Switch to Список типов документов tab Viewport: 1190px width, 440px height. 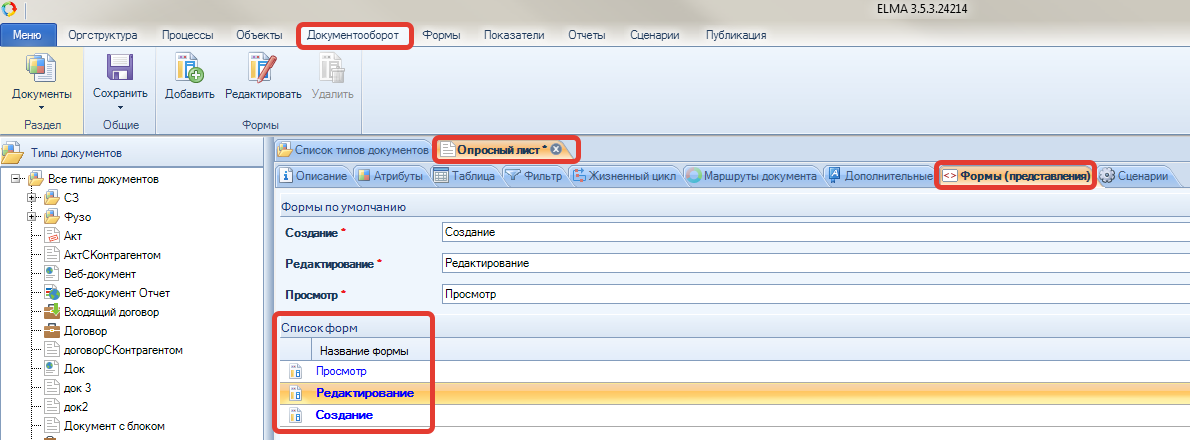pyautogui.click(x=353, y=150)
